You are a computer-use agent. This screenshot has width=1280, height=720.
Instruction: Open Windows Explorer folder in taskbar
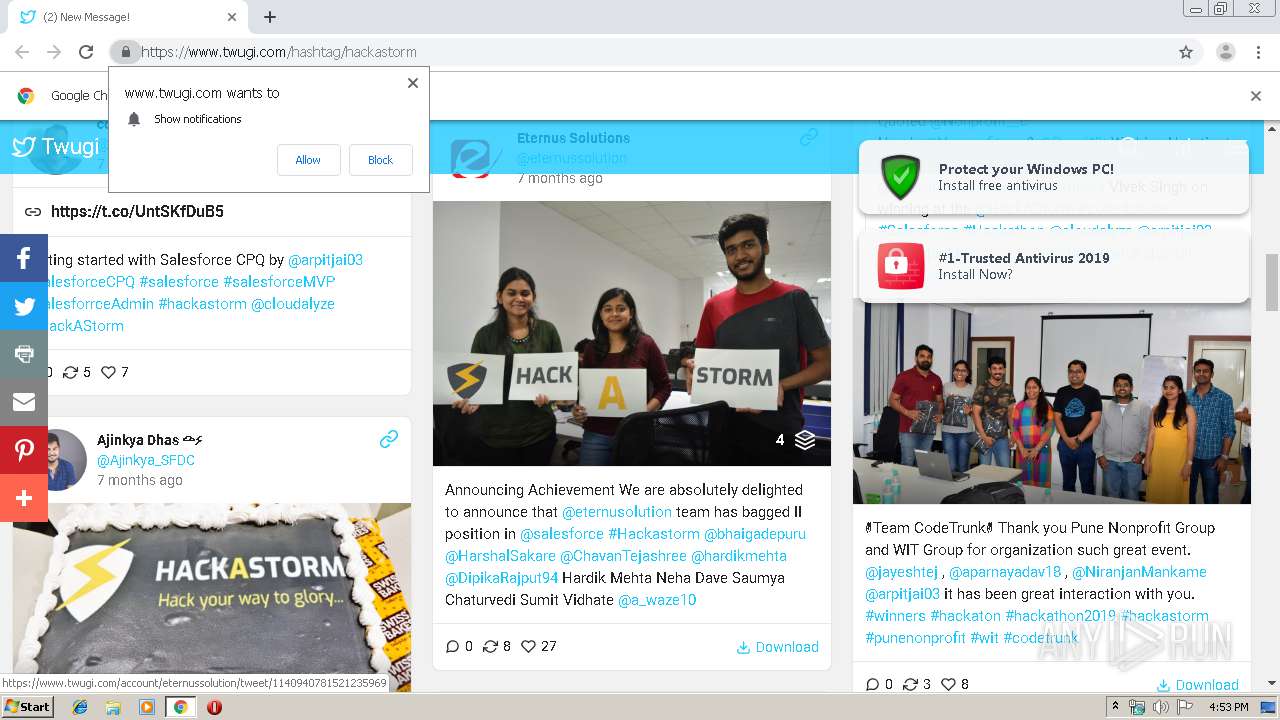(113, 707)
